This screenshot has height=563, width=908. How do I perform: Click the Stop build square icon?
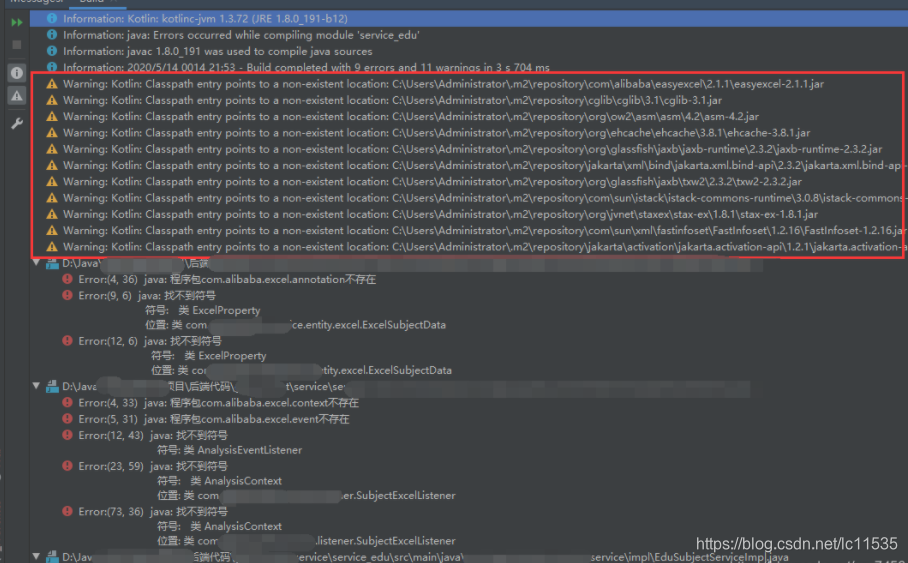[x=17, y=45]
